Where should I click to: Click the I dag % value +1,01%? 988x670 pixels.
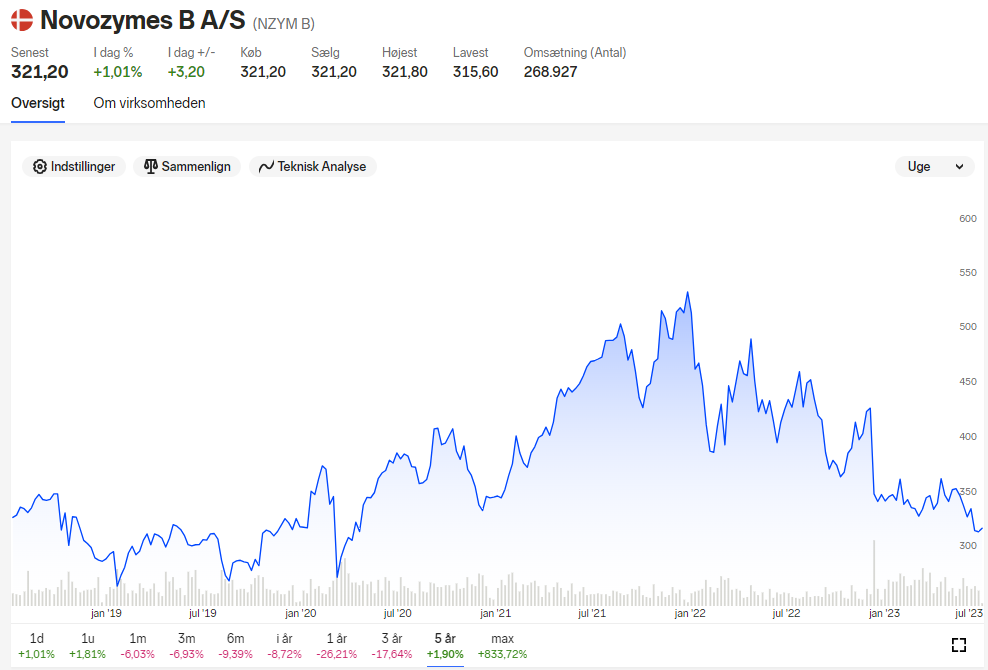(x=118, y=72)
